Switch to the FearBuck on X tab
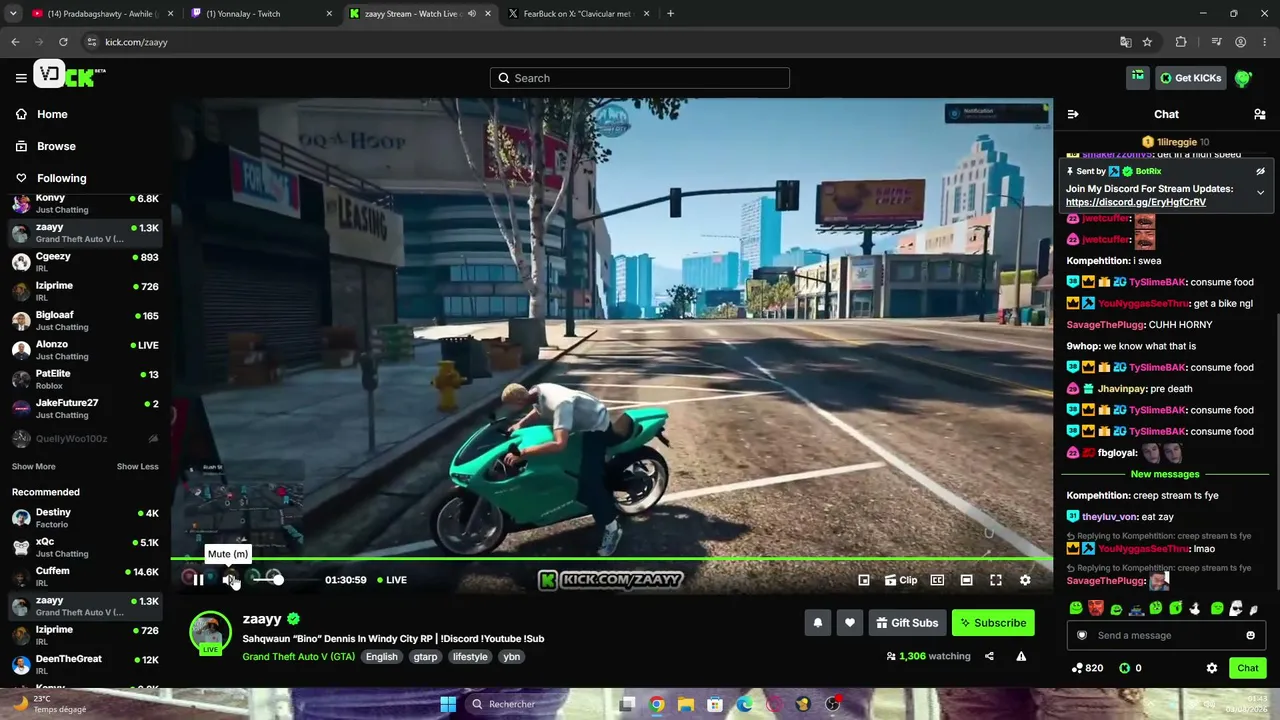 578,14
